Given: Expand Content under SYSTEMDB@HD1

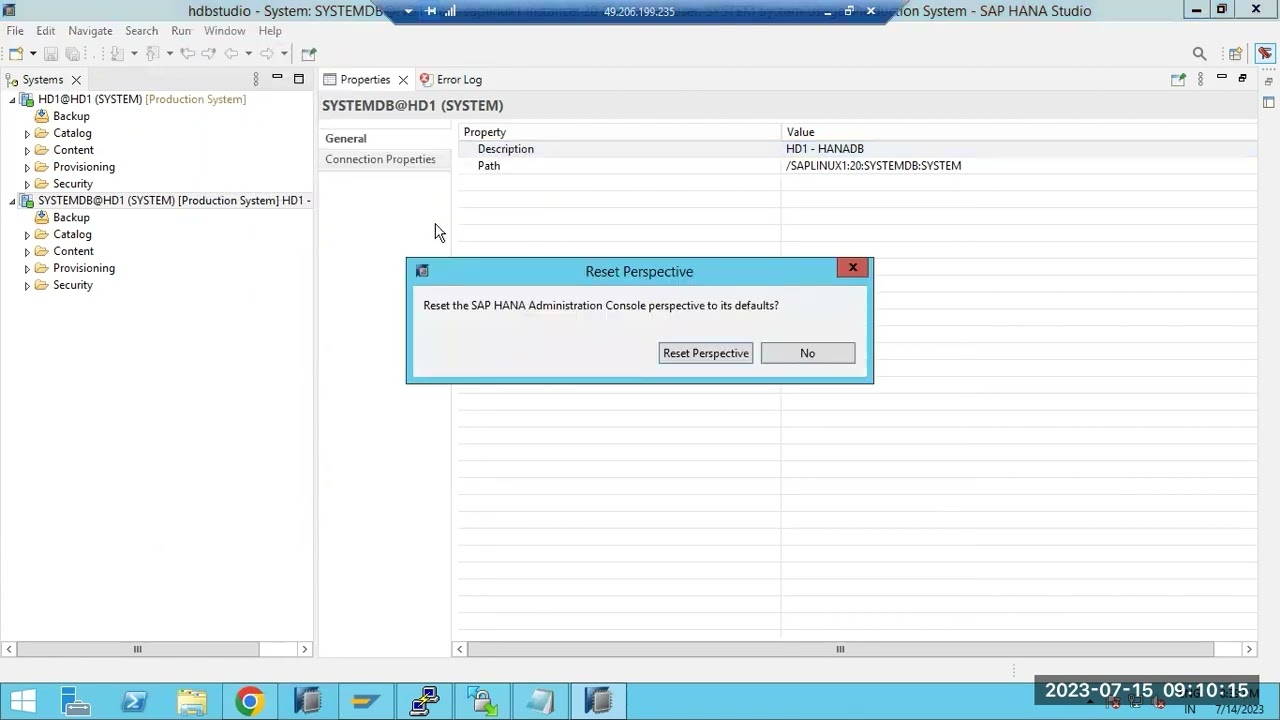Looking at the screenshot, I should tap(27, 252).
